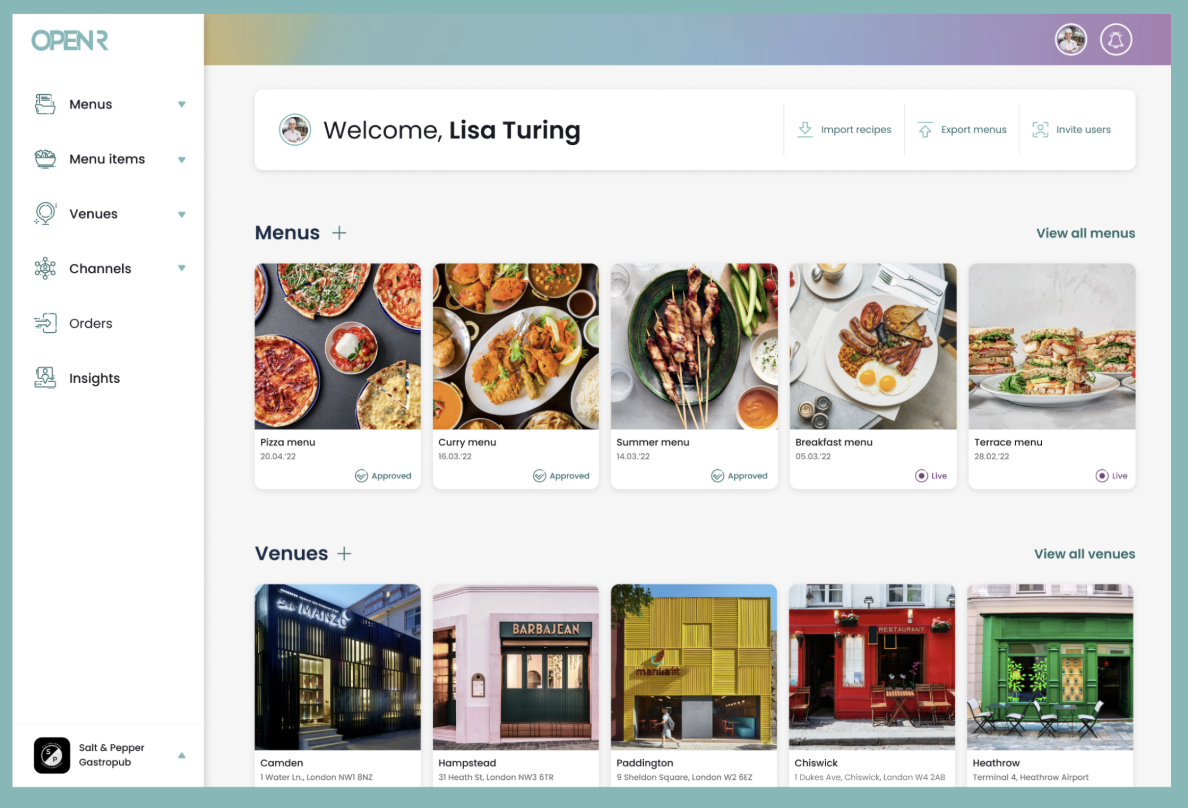Open the user profile avatar in header
Screen dimensions: 1188x808
1071,39
